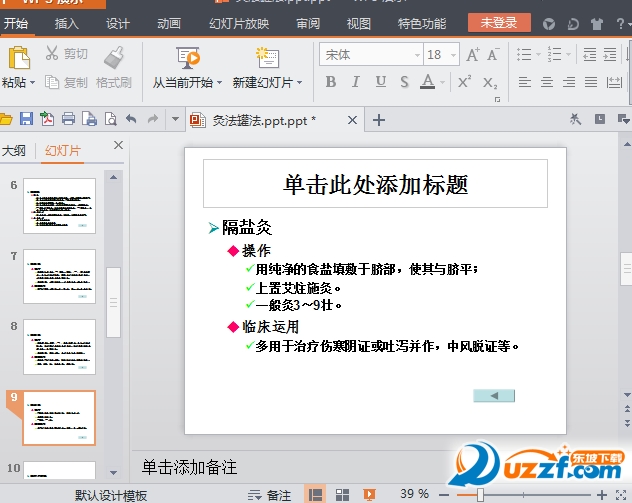
Task: Click 单击添加备注 notes area
Action: tap(189, 468)
